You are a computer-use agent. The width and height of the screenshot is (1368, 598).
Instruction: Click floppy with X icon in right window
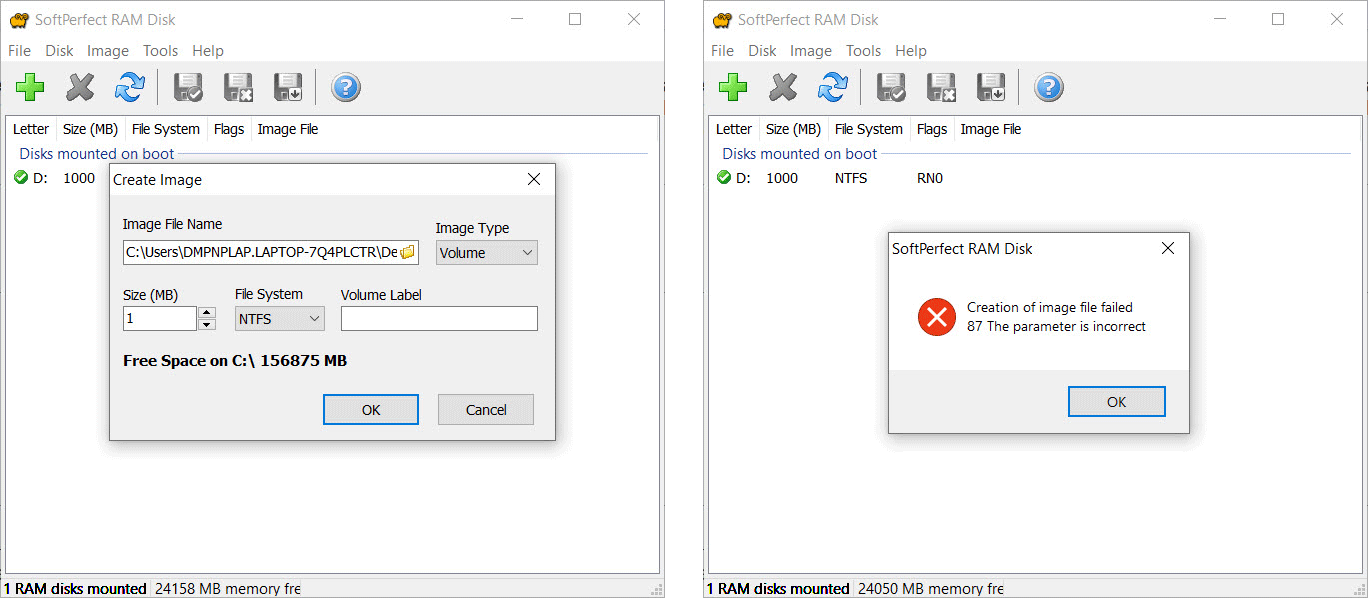(x=941, y=88)
